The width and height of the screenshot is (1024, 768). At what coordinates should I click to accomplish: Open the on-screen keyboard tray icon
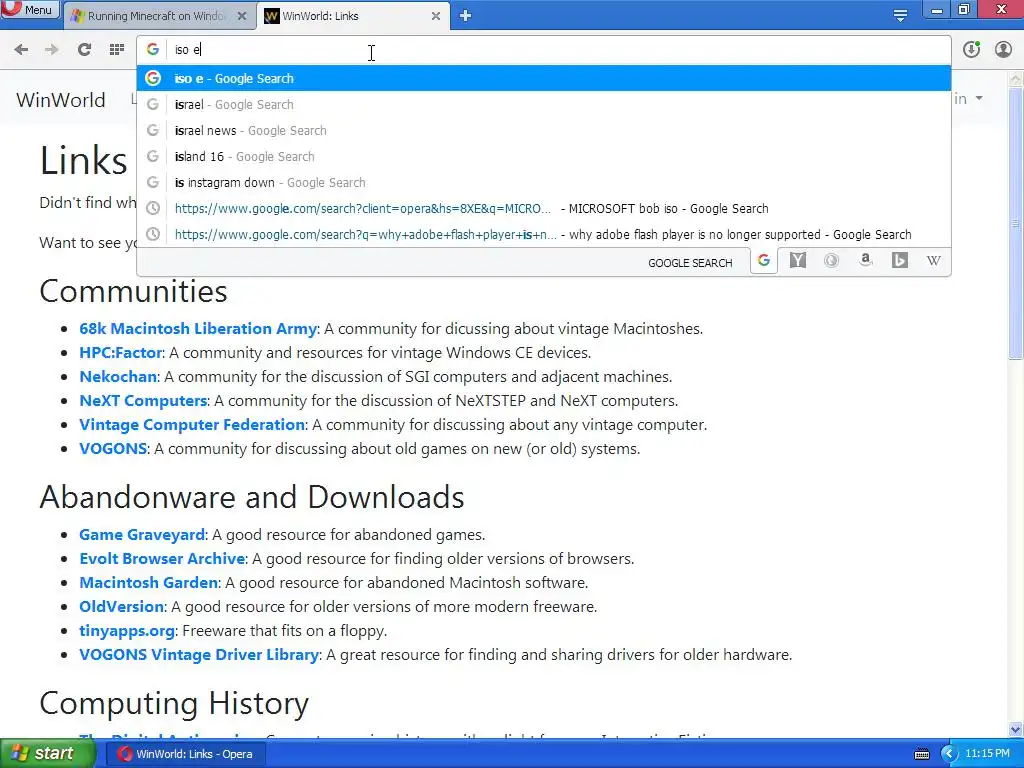click(921, 754)
